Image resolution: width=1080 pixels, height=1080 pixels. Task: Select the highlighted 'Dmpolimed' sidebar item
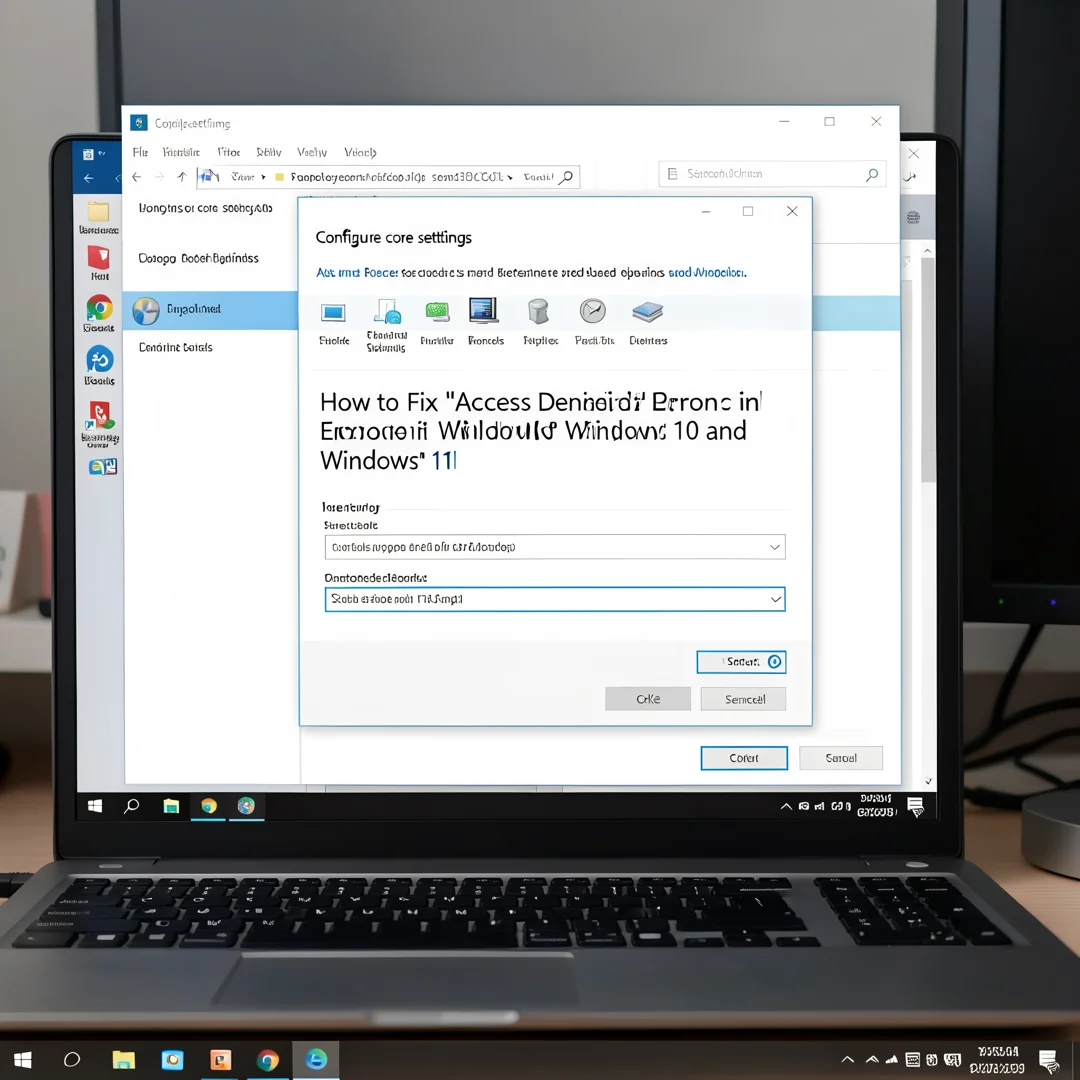(210, 310)
